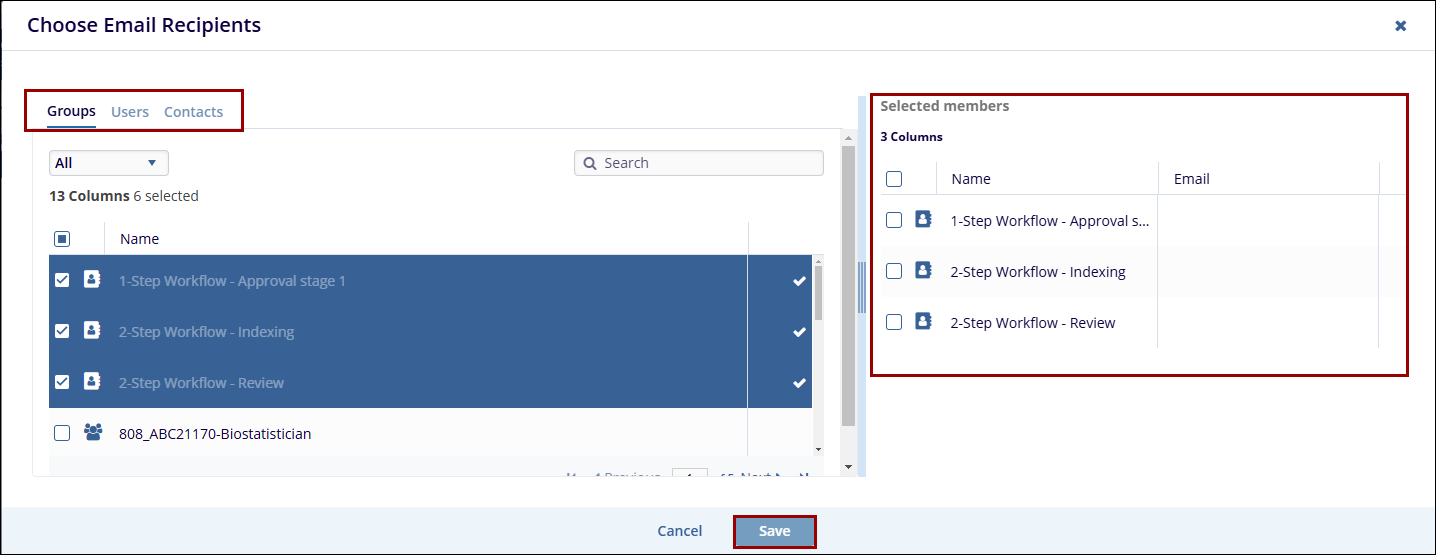This screenshot has height=555, width=1436.
Task: Switch to the Contacts tab
Action: [193, 112]
